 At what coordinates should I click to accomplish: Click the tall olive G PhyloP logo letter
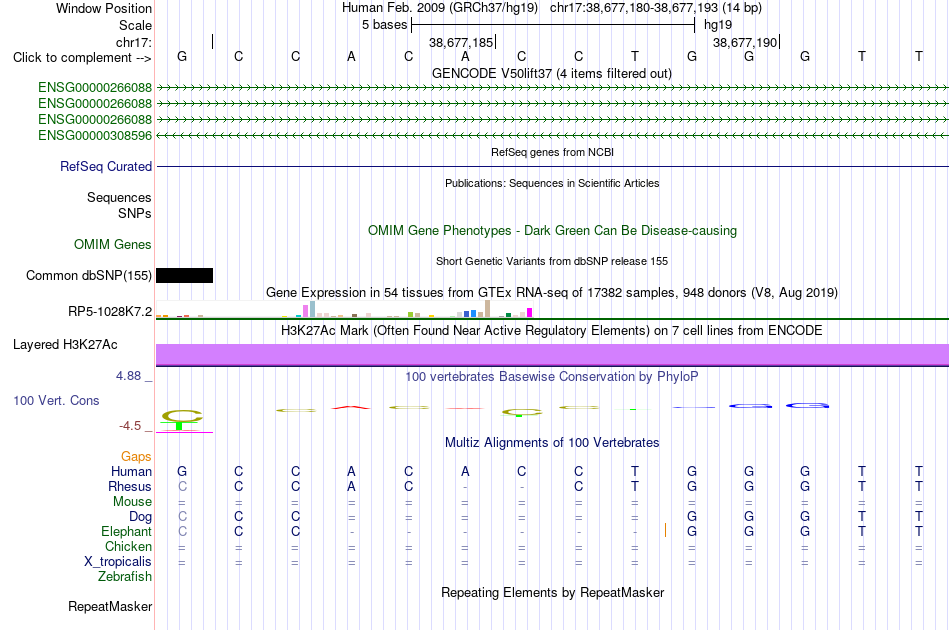coord(182,416)
